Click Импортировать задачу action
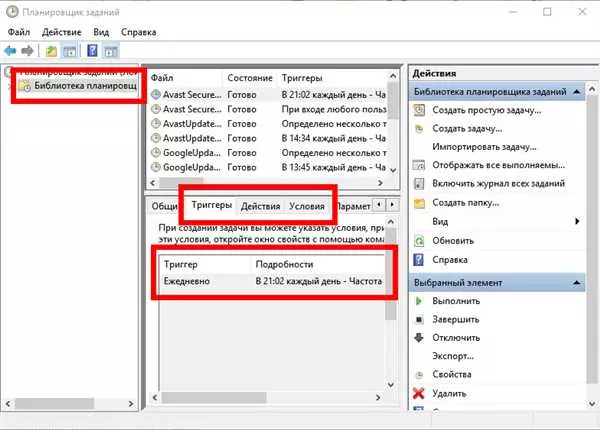600x430 pixels. (x=484, y=147)
